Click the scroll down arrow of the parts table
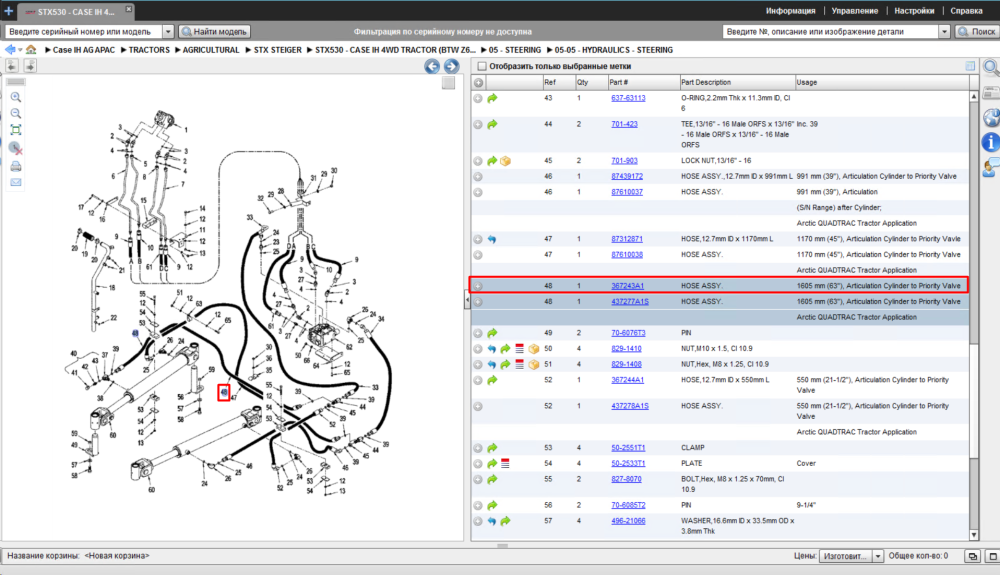The image size is (1000, 575). point(974,535)
